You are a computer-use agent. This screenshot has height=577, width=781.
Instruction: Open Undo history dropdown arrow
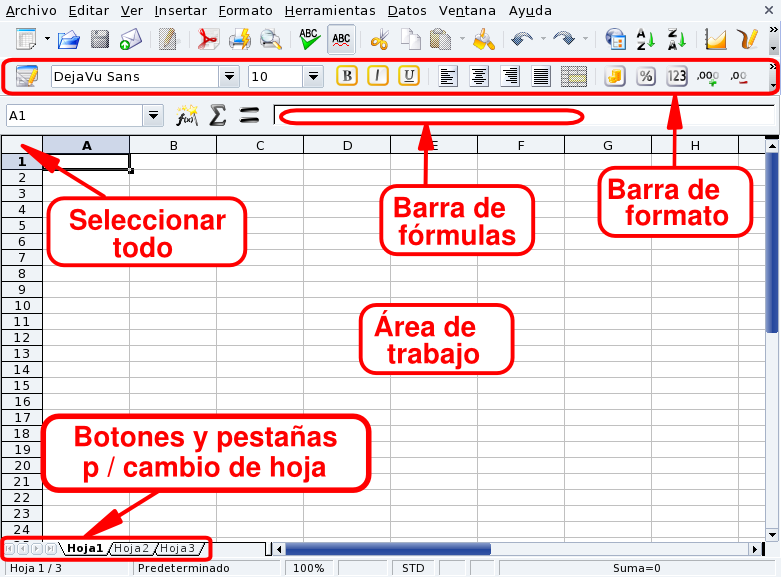[x=543, y=38]
